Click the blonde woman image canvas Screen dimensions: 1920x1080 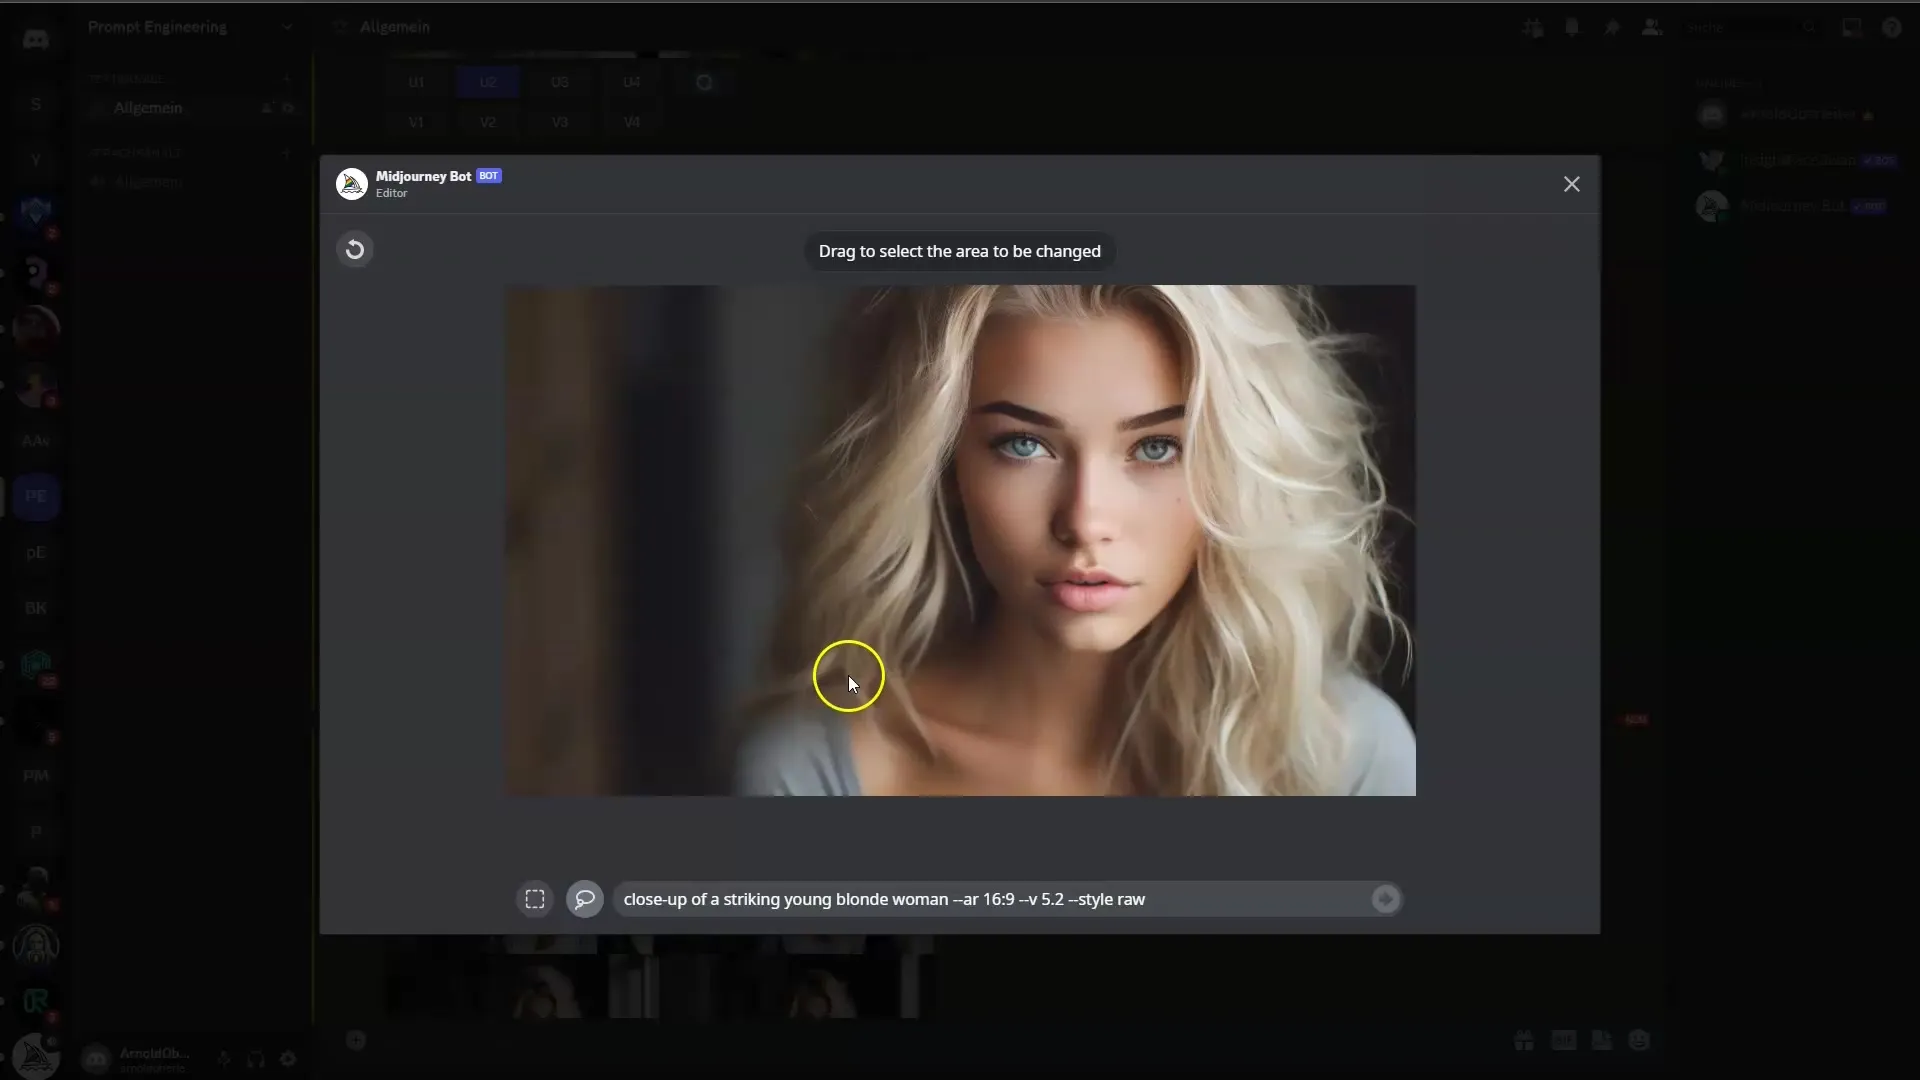[x=960, y=541]
